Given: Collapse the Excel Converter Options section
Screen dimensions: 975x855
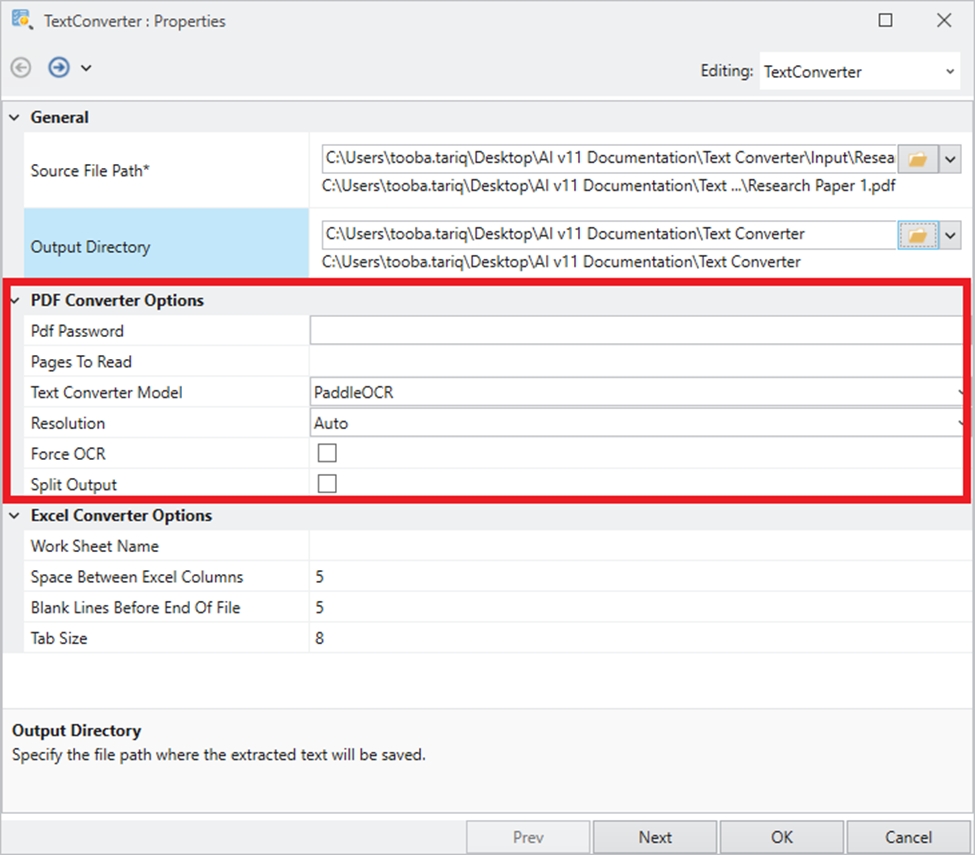Looking at the screenshot, I should coord(14,515).
